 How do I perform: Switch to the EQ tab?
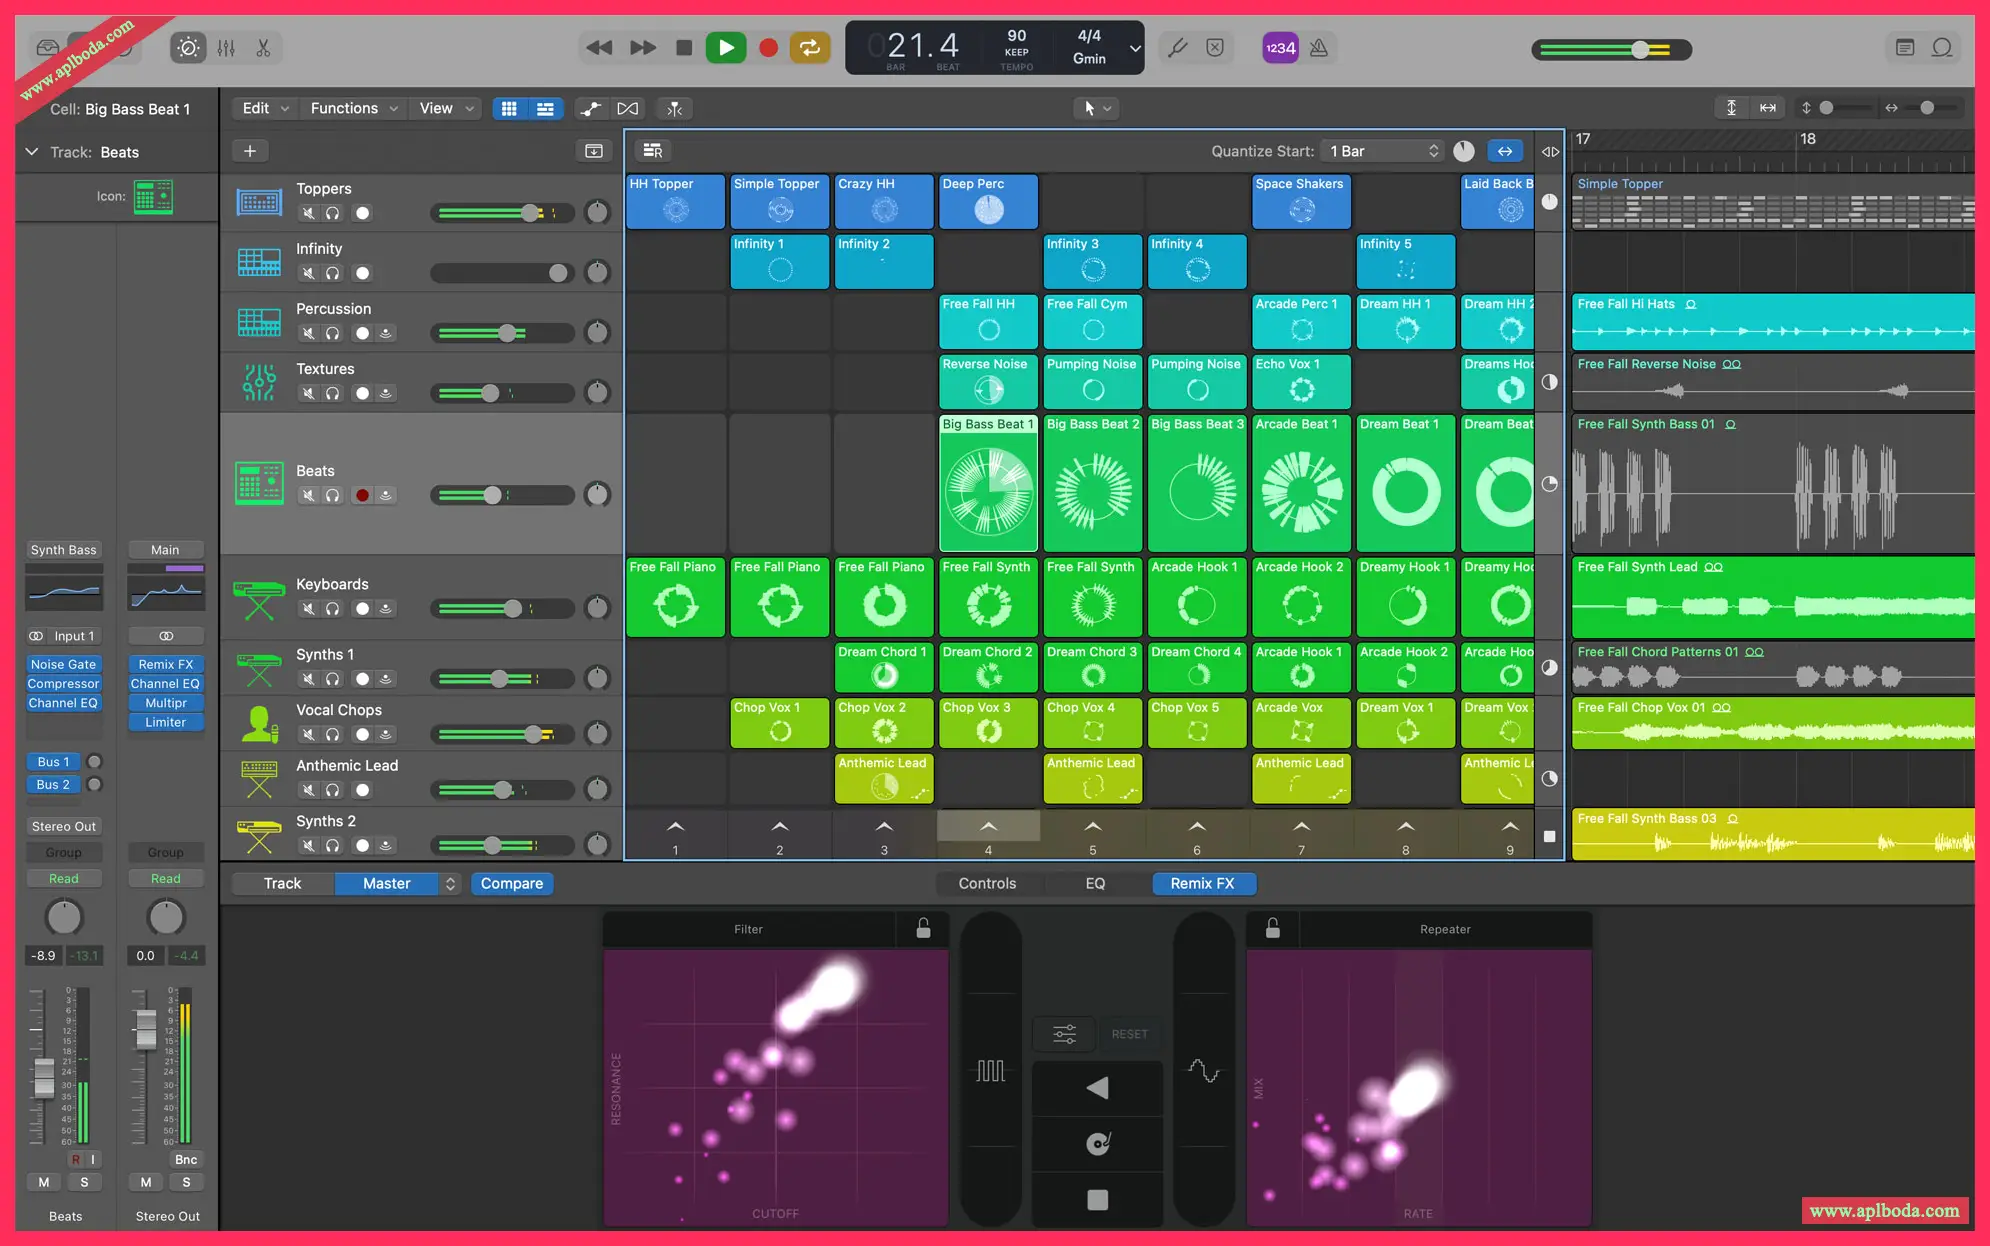(1095, 884)
